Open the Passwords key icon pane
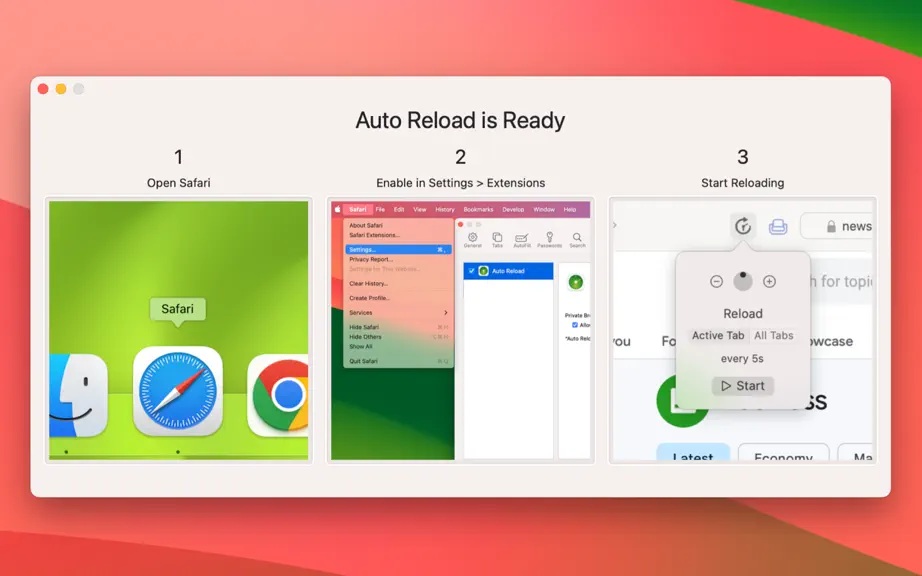Viewport: 922px width, 576px height. 549,239
